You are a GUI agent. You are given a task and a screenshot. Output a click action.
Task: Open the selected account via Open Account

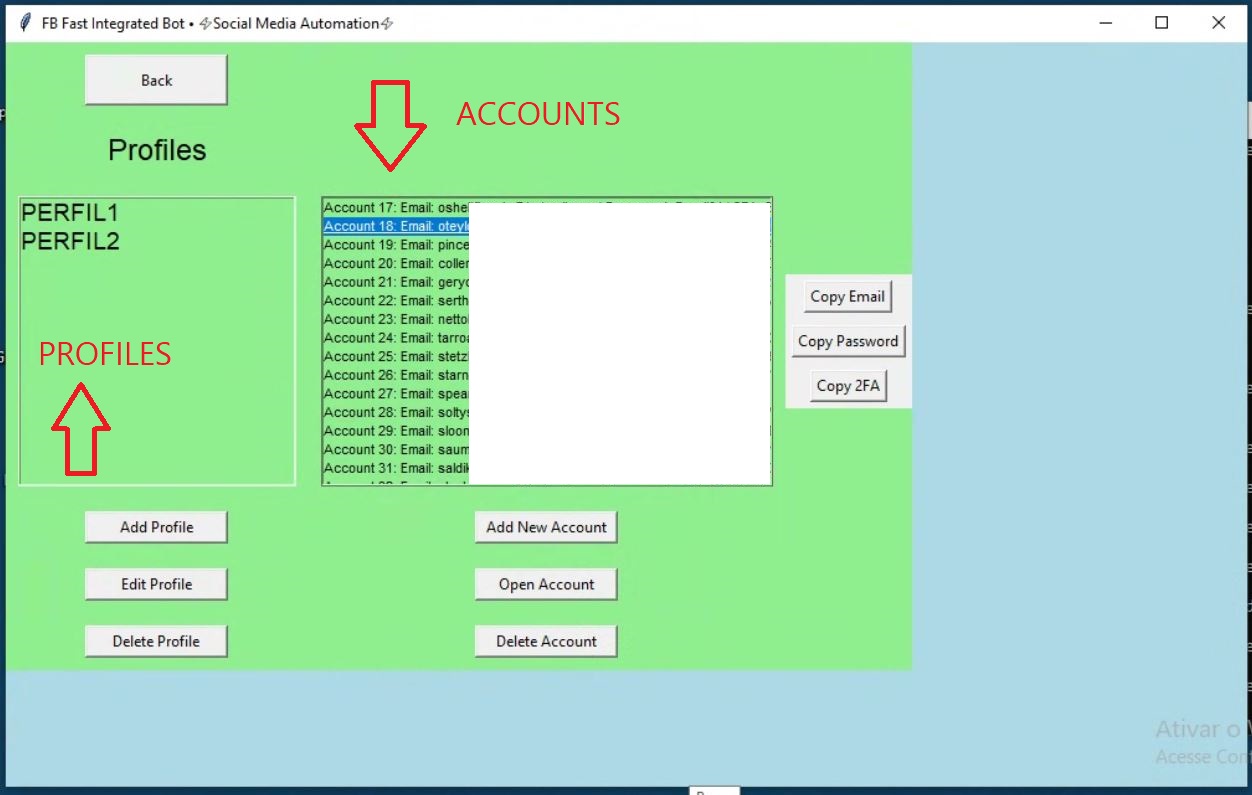point(546,584)
